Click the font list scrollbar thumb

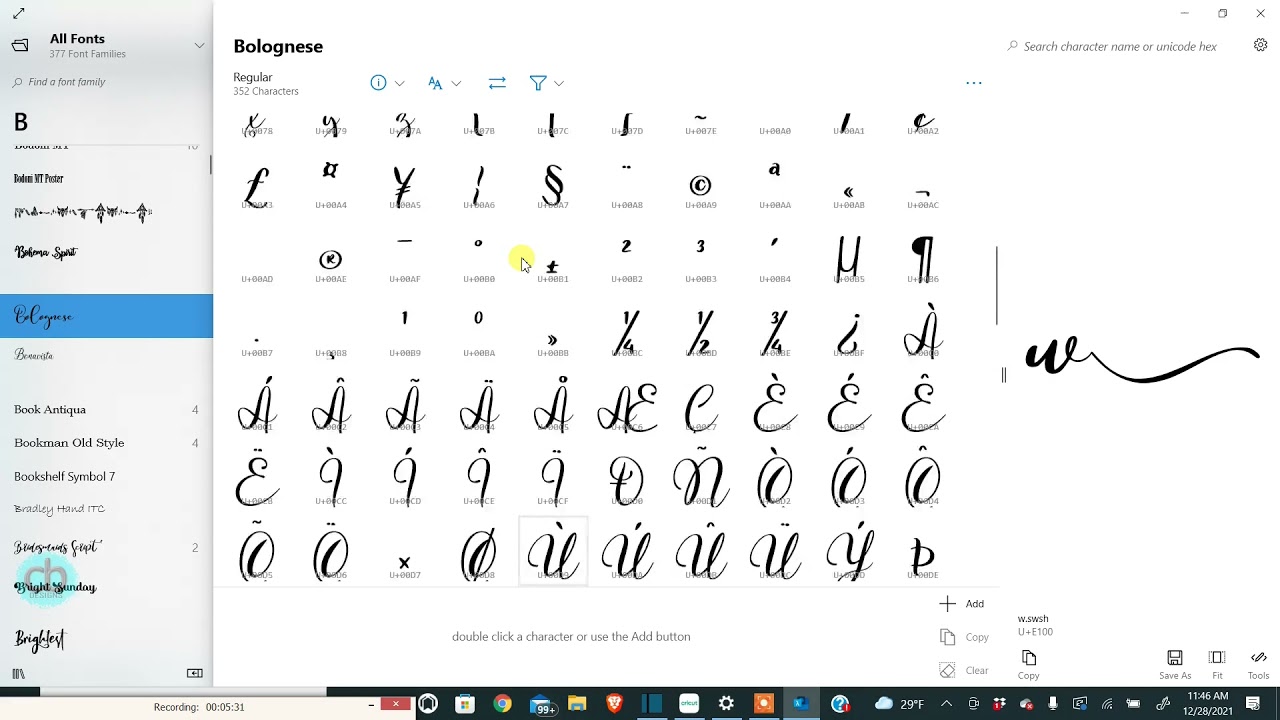(210, 164)
